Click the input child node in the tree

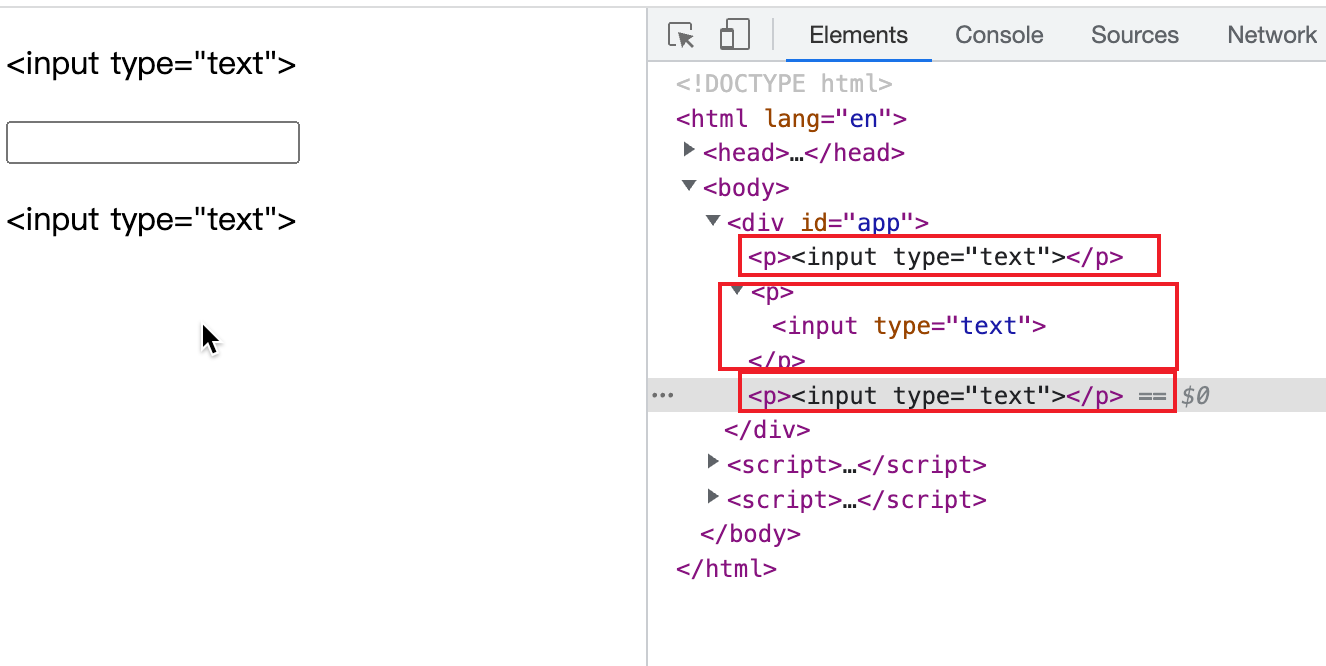[x=908, y=326]
